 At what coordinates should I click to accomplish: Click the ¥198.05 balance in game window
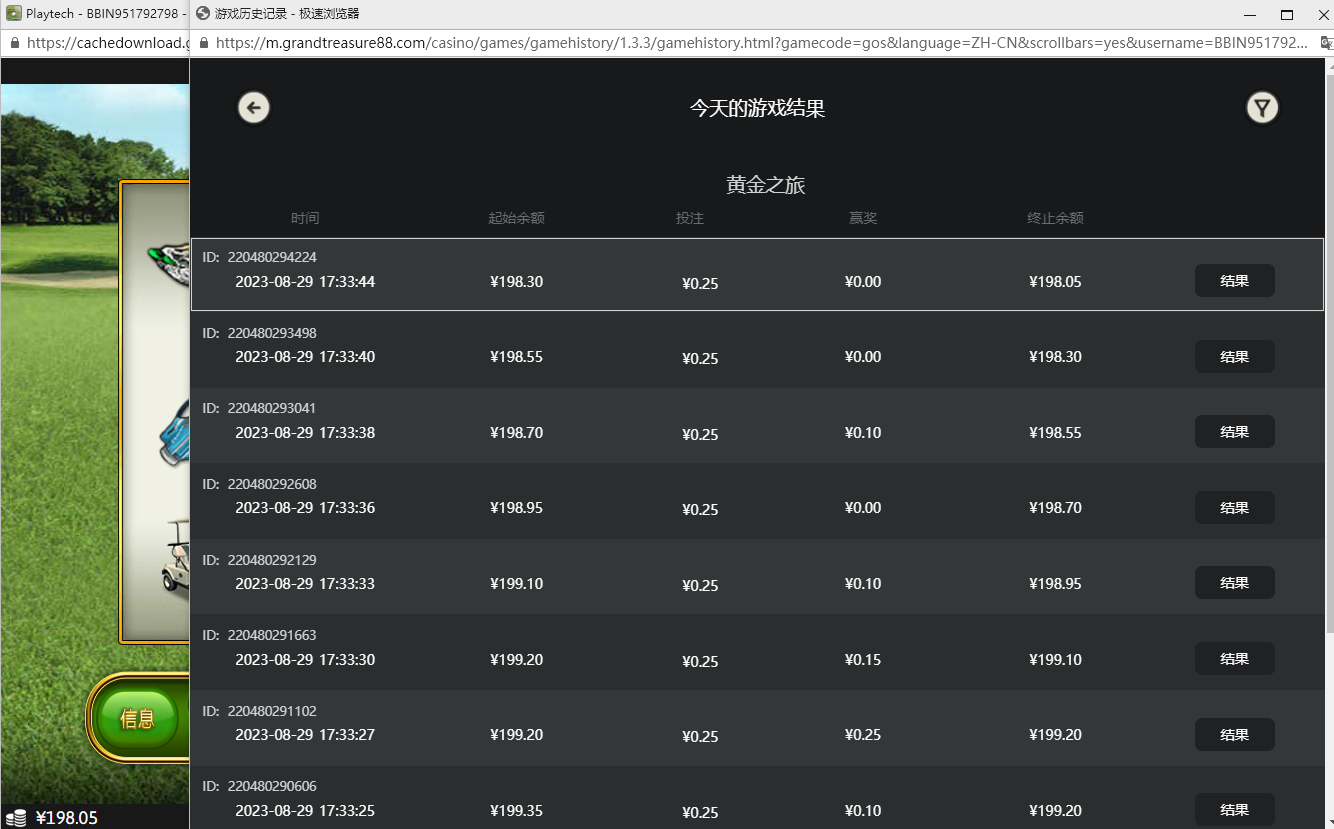66,818
